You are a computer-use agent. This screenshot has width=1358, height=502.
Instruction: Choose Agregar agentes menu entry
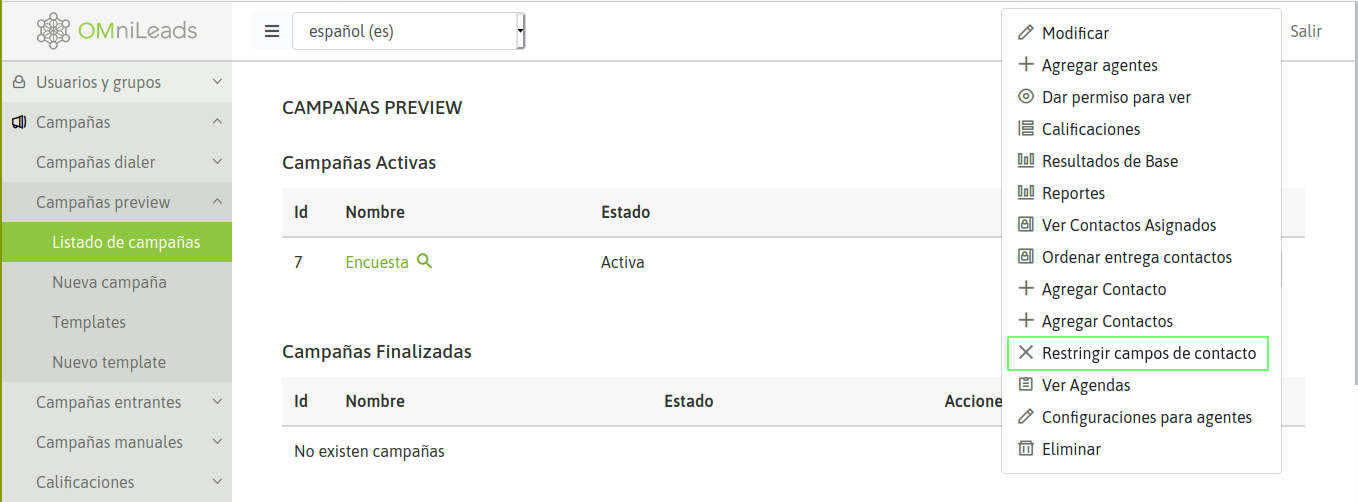point(1099,65)
